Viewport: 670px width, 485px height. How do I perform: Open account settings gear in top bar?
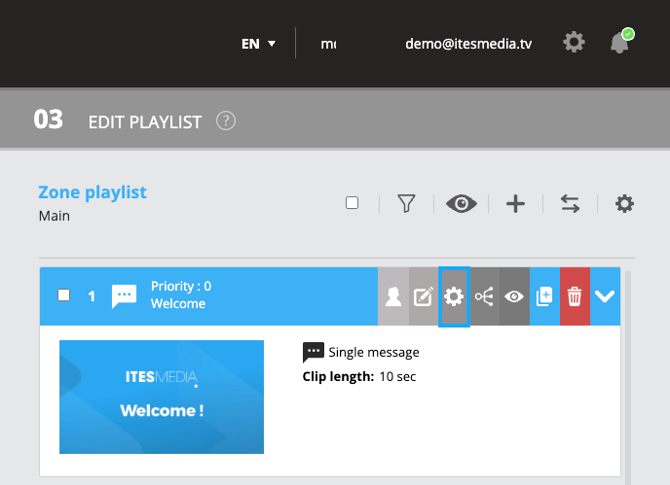574,43
